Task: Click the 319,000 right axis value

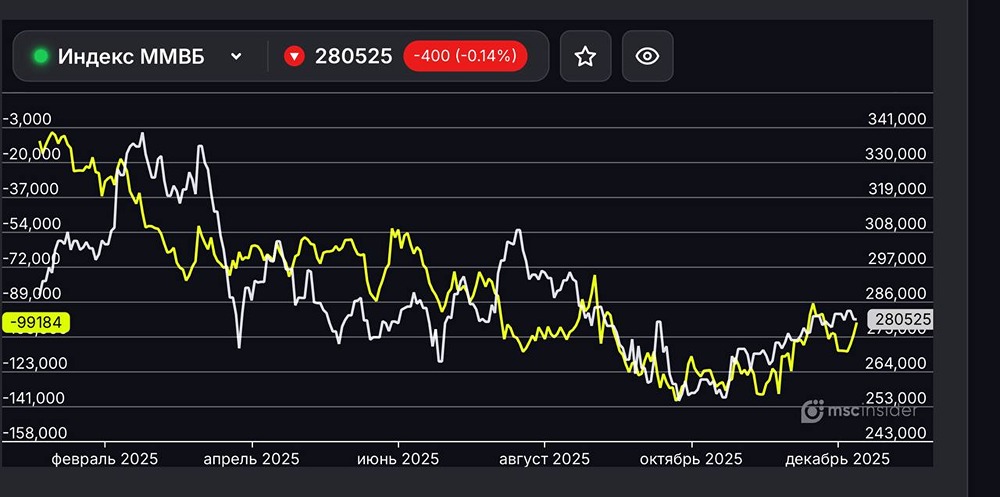Action: click(x=897, y=189)
